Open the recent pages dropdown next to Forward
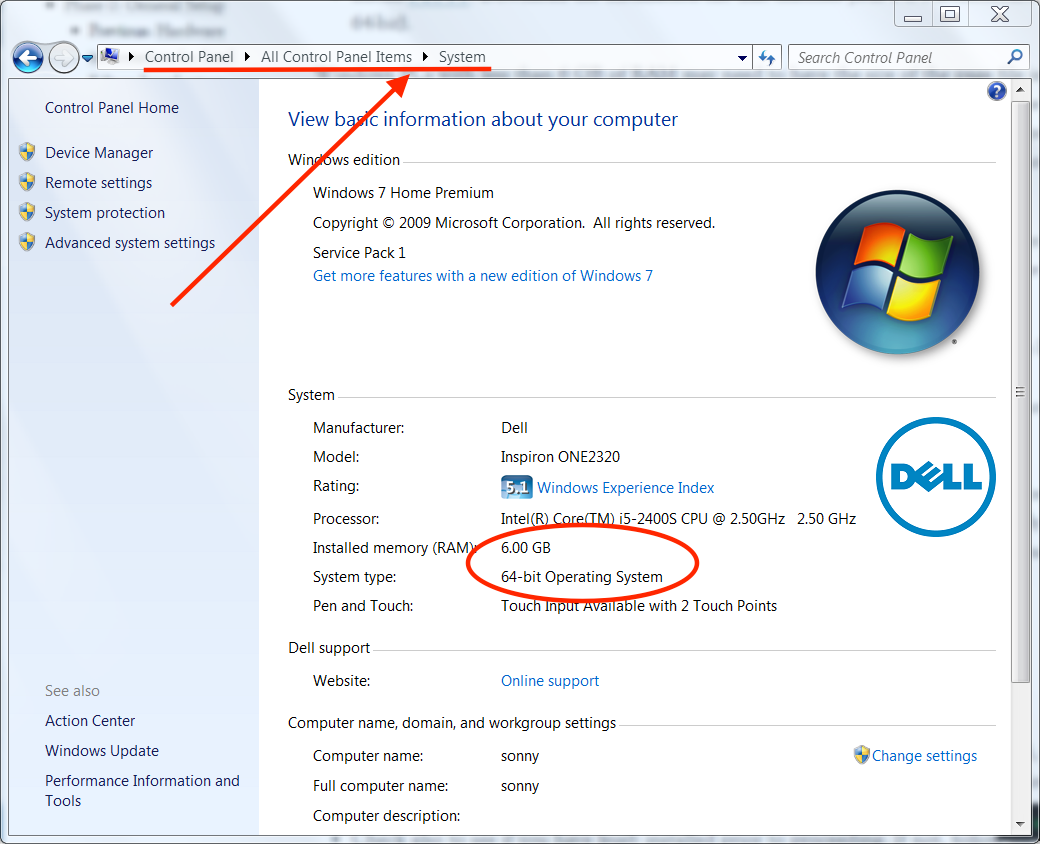Screen dimensions: 1040x844 coord(88,58)
